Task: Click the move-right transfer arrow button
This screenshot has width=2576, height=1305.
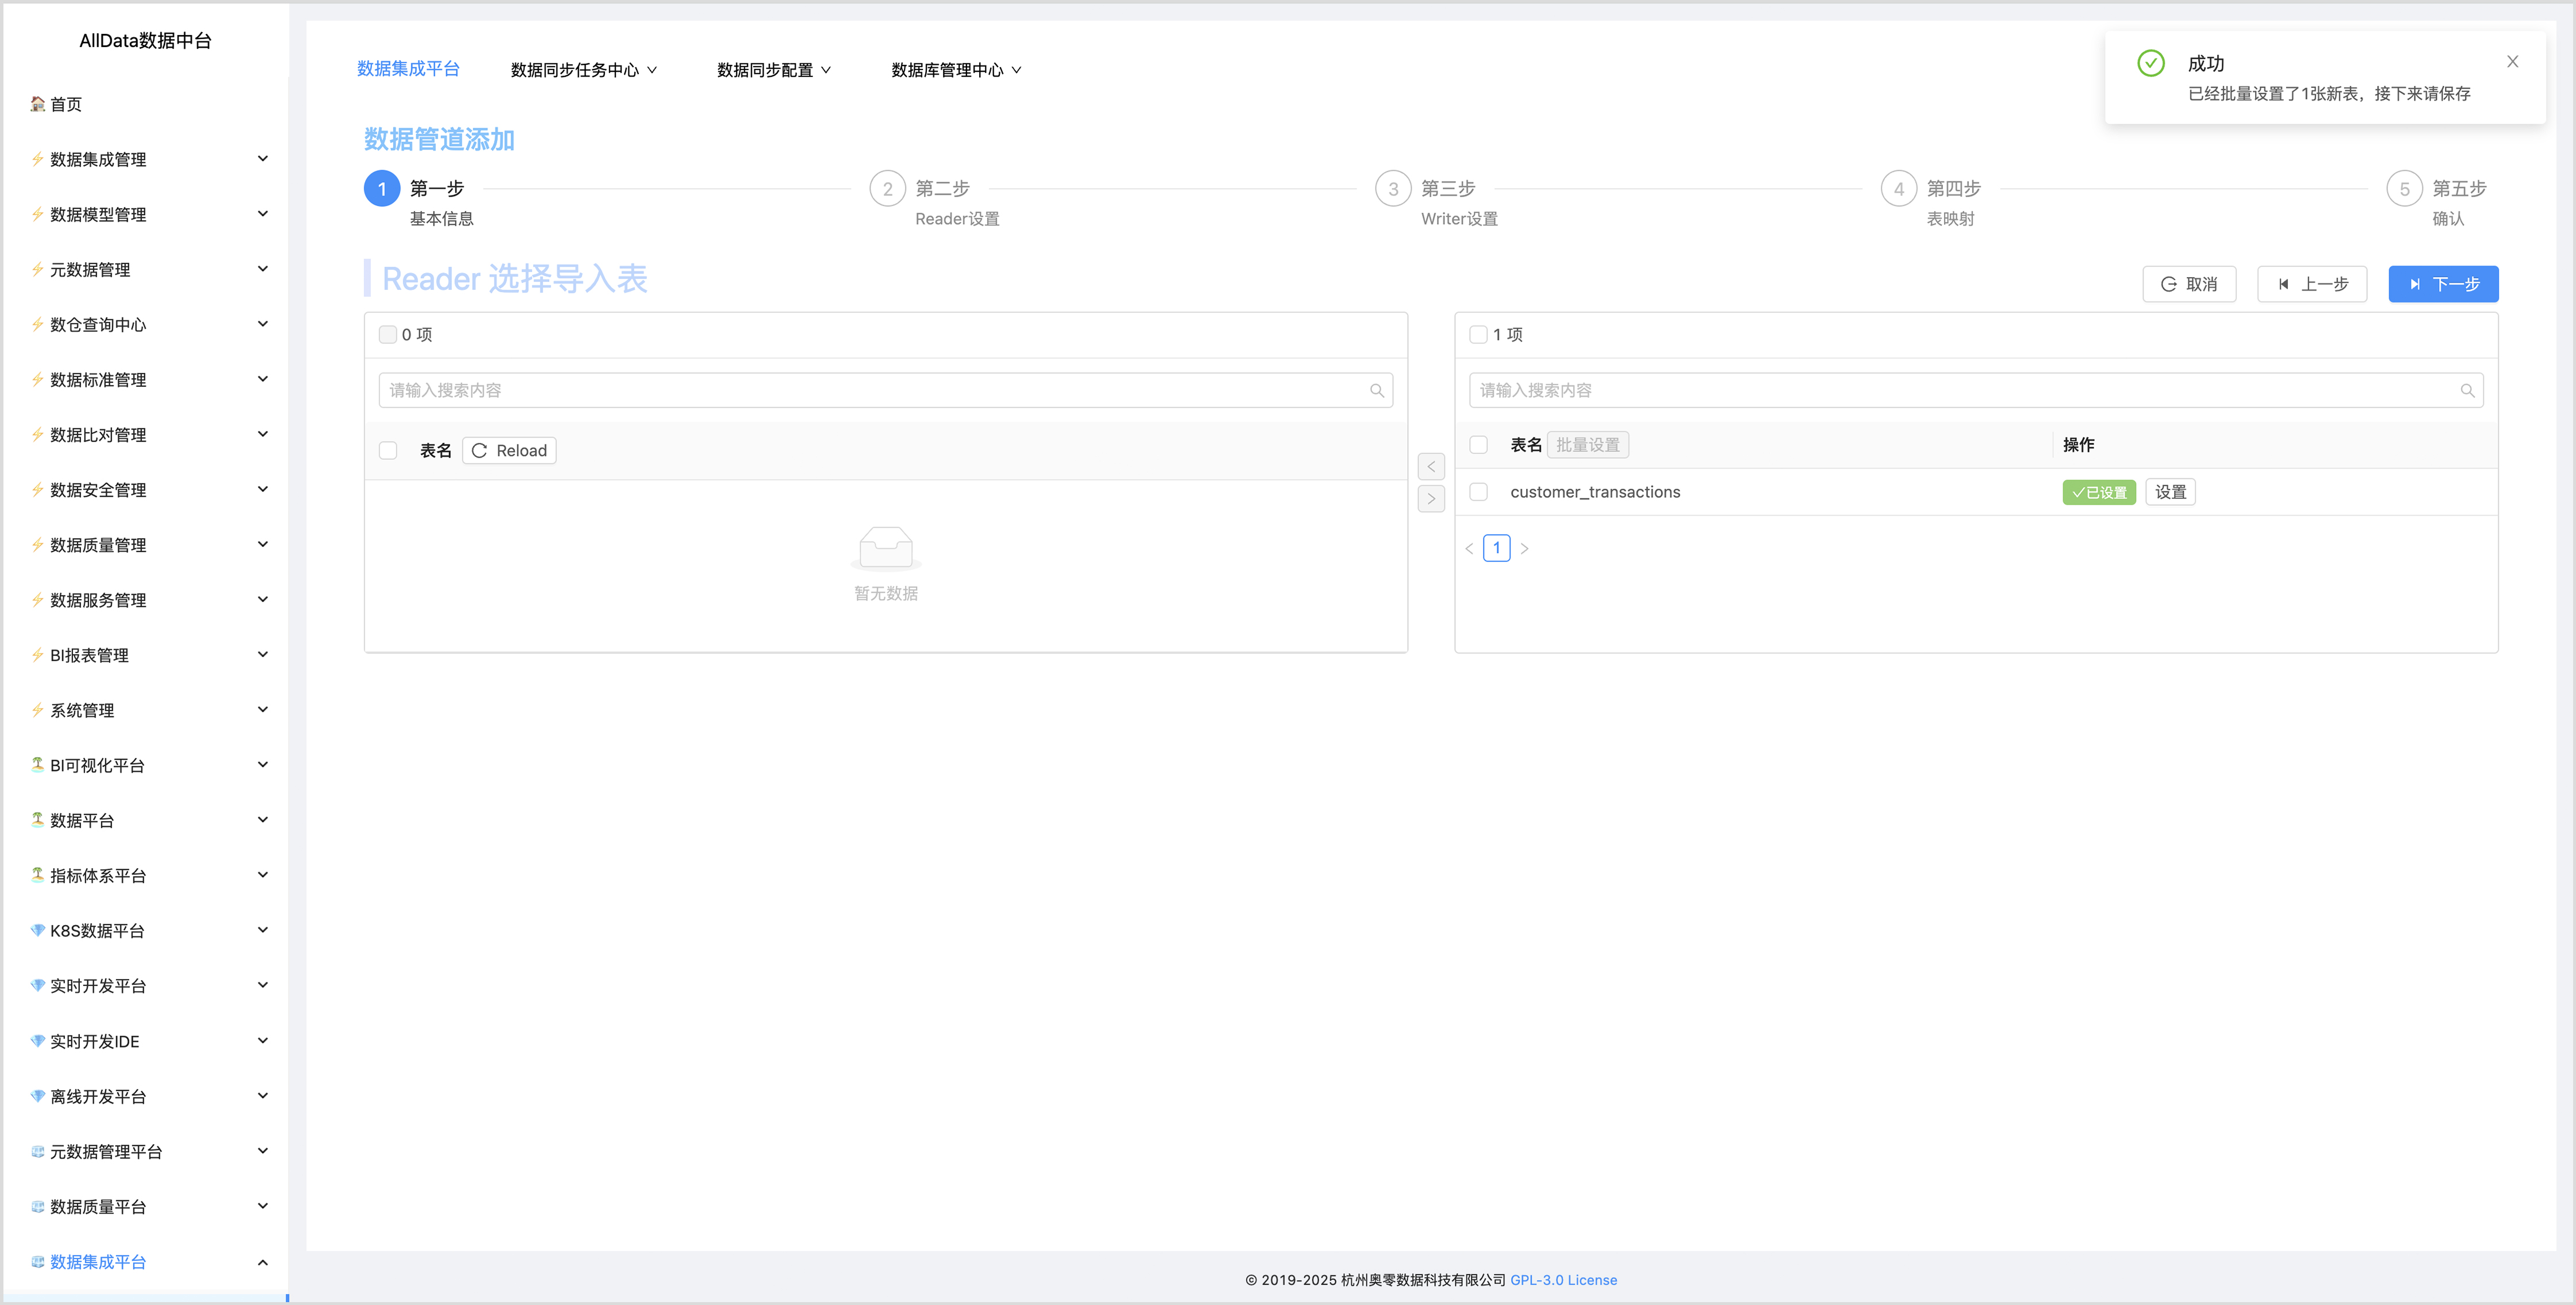Action: (x=1431, y=499)
